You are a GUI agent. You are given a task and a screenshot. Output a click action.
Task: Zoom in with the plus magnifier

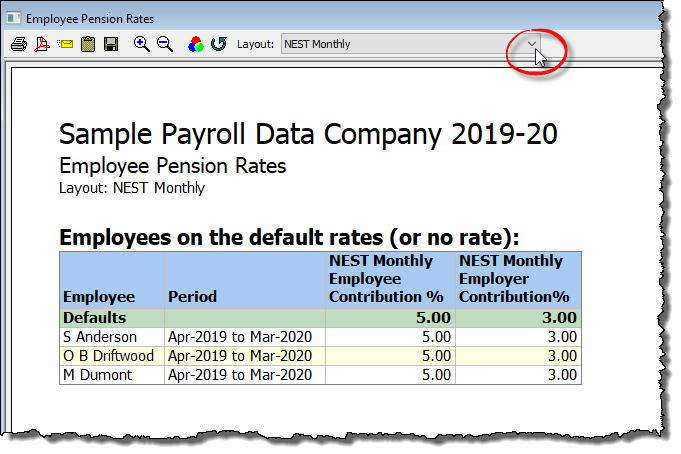(x=142, y=44)
